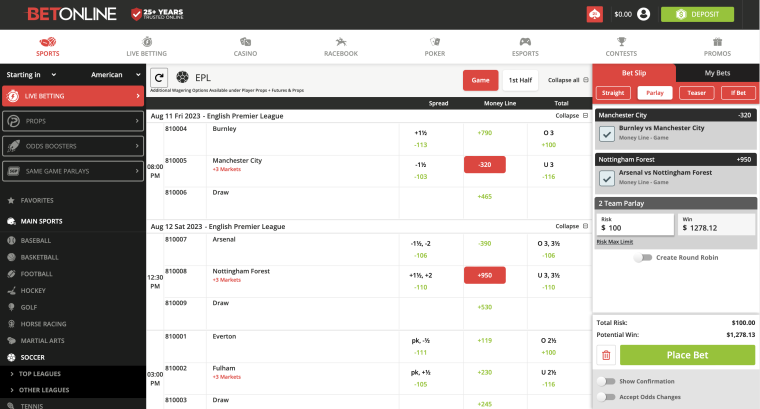Select Arsenal -390 money line
This screenshot has width=760, height=409.
tap(485, 243)
